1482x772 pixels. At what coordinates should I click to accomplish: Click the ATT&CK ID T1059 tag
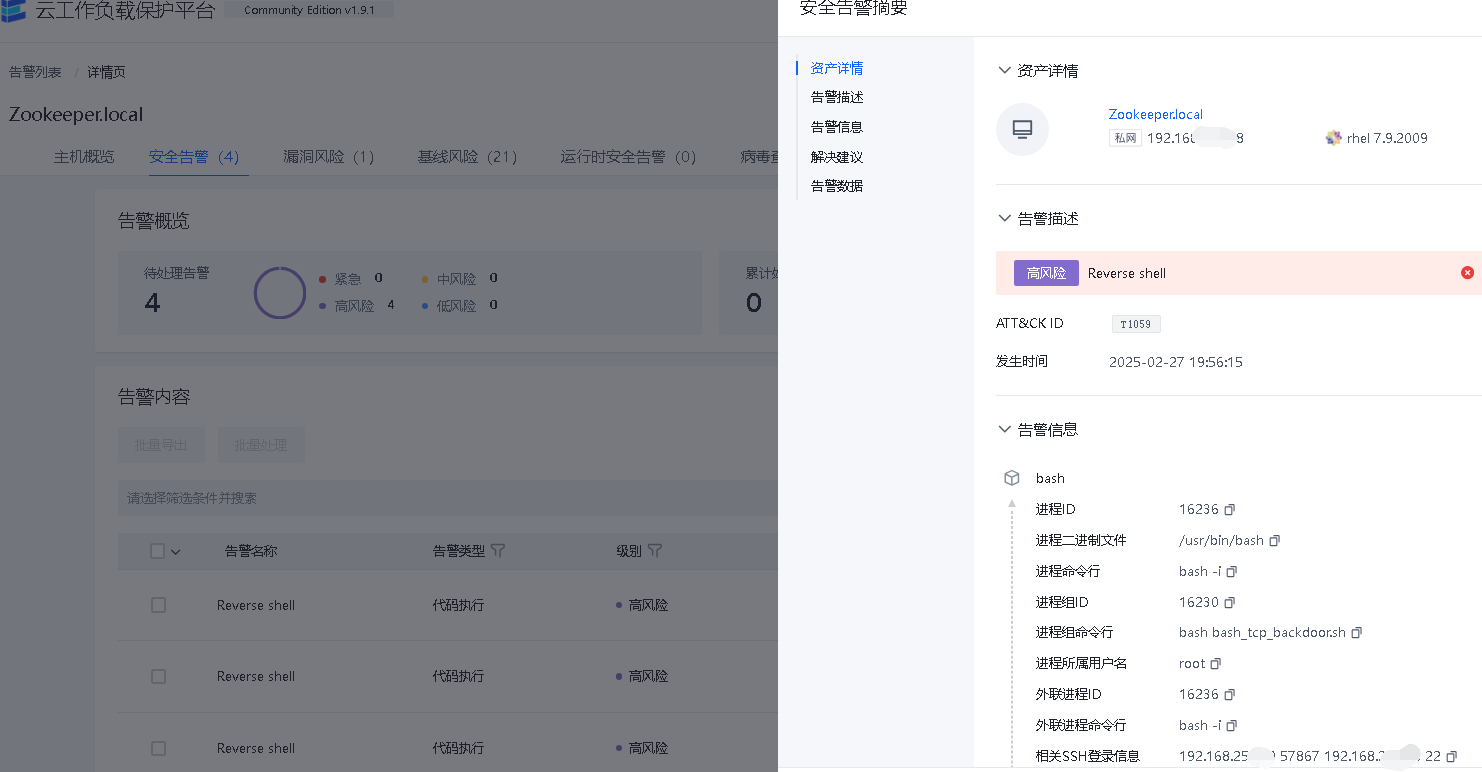(1136, 324)
